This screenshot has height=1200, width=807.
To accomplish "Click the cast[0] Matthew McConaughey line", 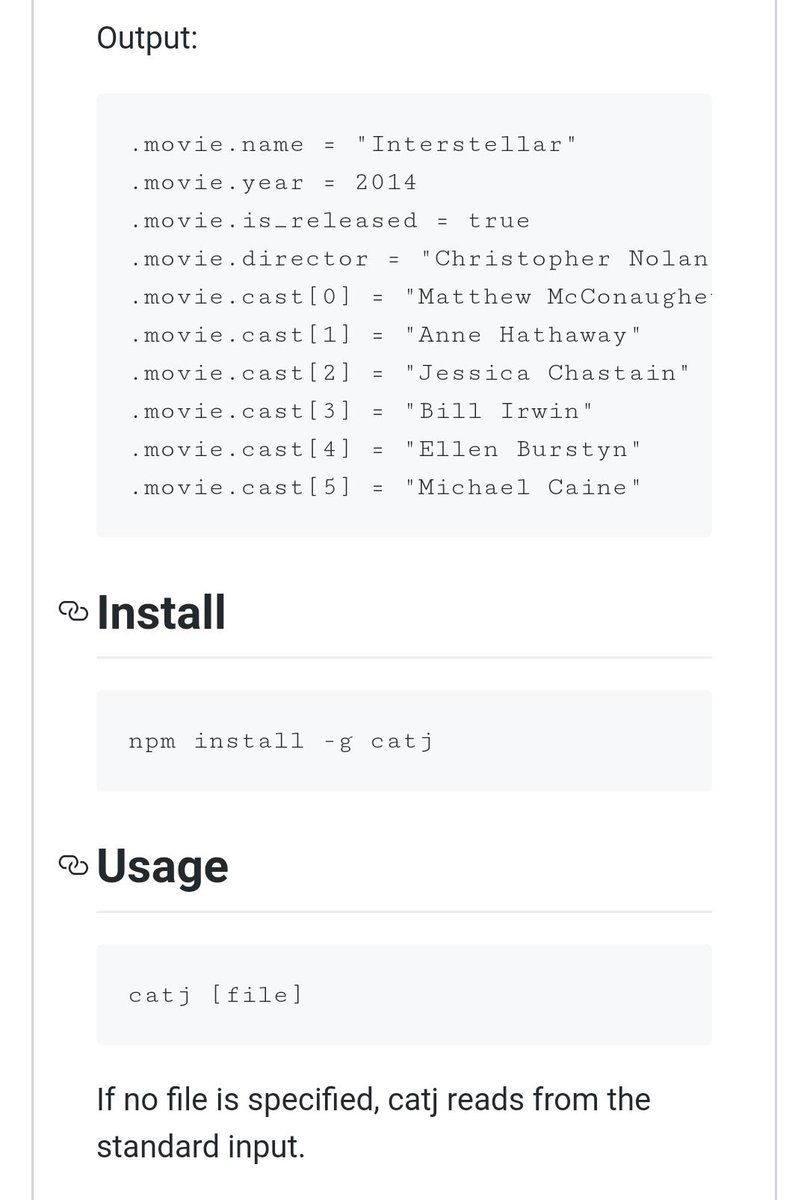I will tap(419, 297).
